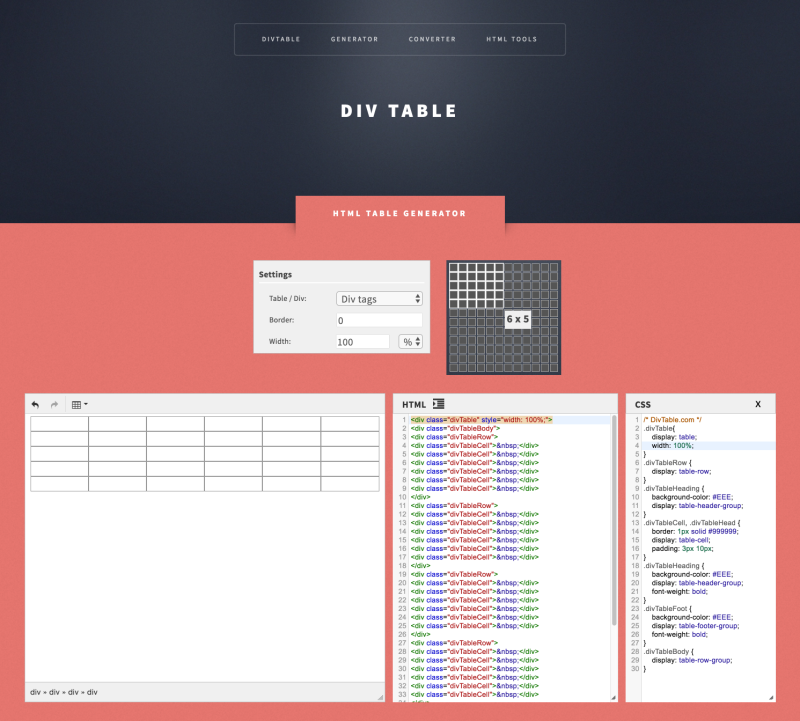
Task: Click the 6 x 5 size label in the grid picker
Action: 517,319
